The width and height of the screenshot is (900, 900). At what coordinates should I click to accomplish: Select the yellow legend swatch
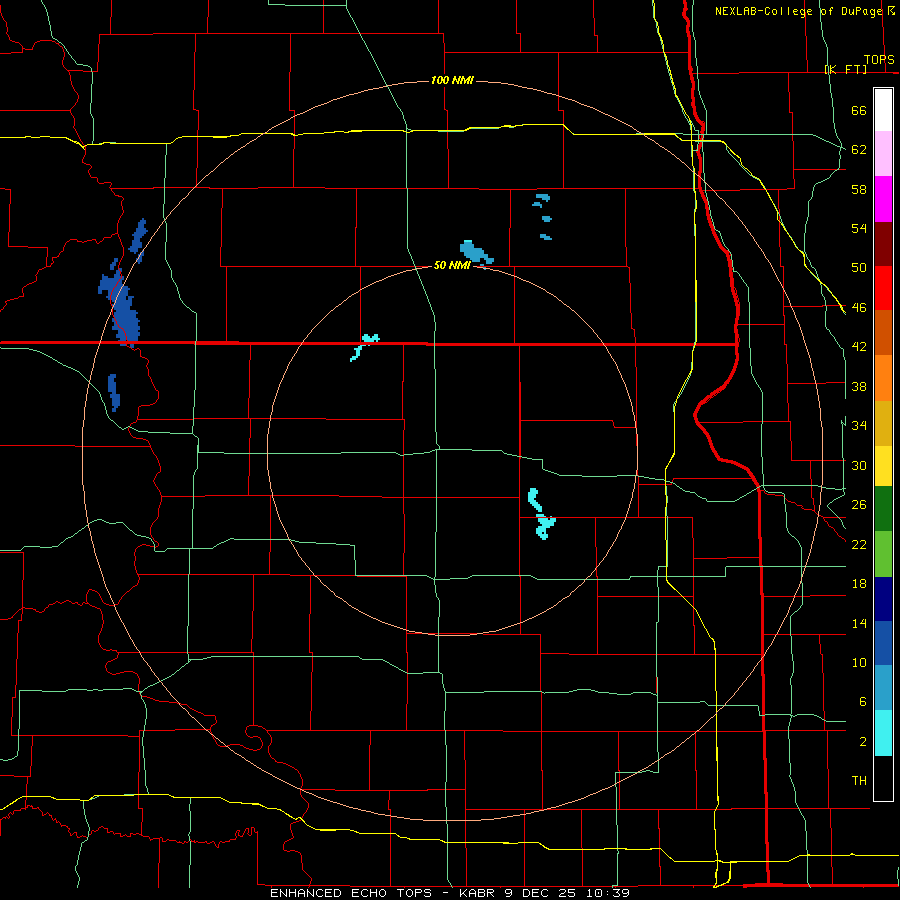click(883, 465)
